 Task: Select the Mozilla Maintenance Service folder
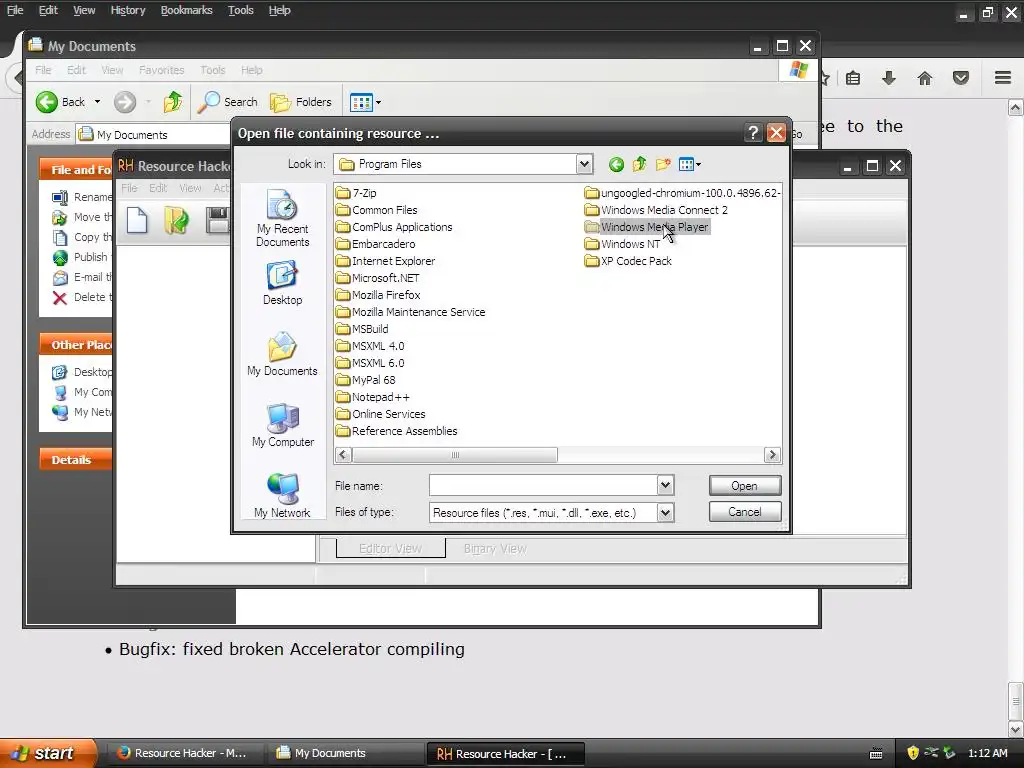pyautogui.click(x=411, y=312)
